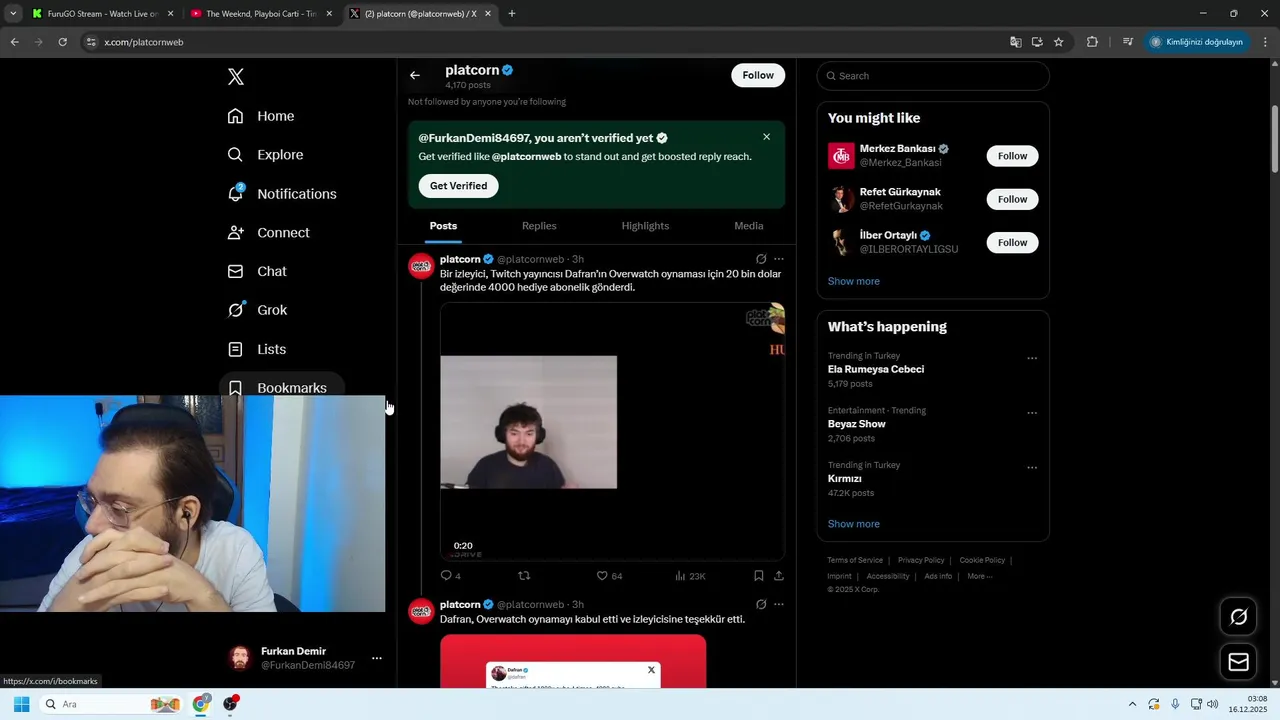Click Grok icon on first post
This screenshot has width=1280, height=720.
pyautogui.click(x=761, y=259)
